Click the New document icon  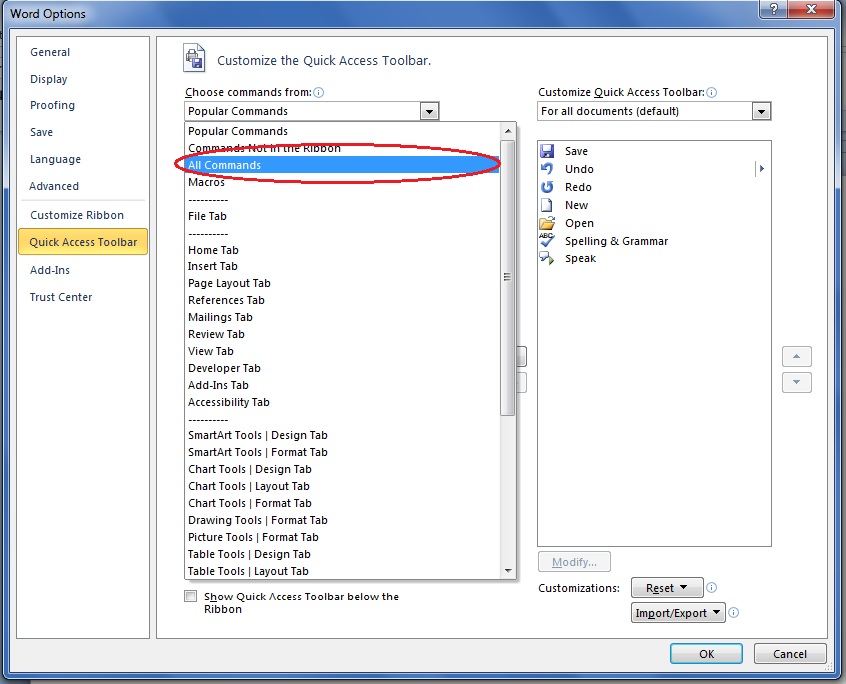(545, 205)
